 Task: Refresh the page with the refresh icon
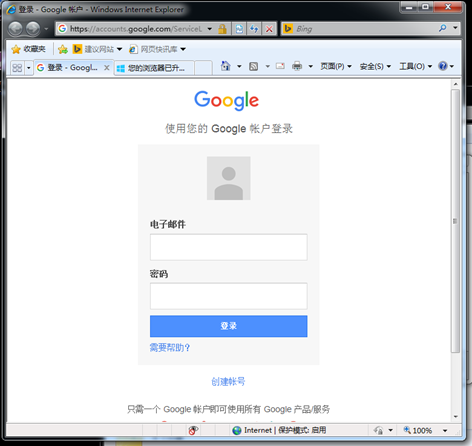click(x=254, y=29)
